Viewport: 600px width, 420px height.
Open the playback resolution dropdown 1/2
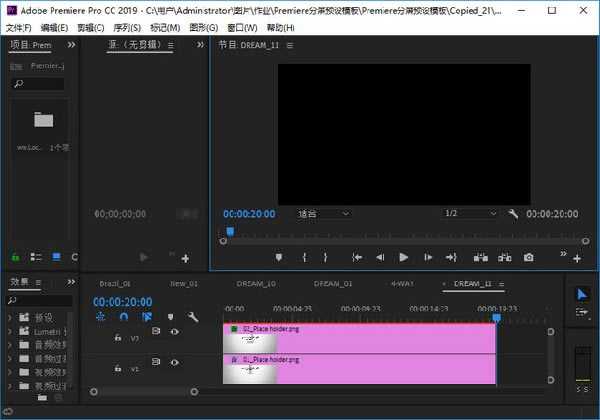click(x=470, y=214)
